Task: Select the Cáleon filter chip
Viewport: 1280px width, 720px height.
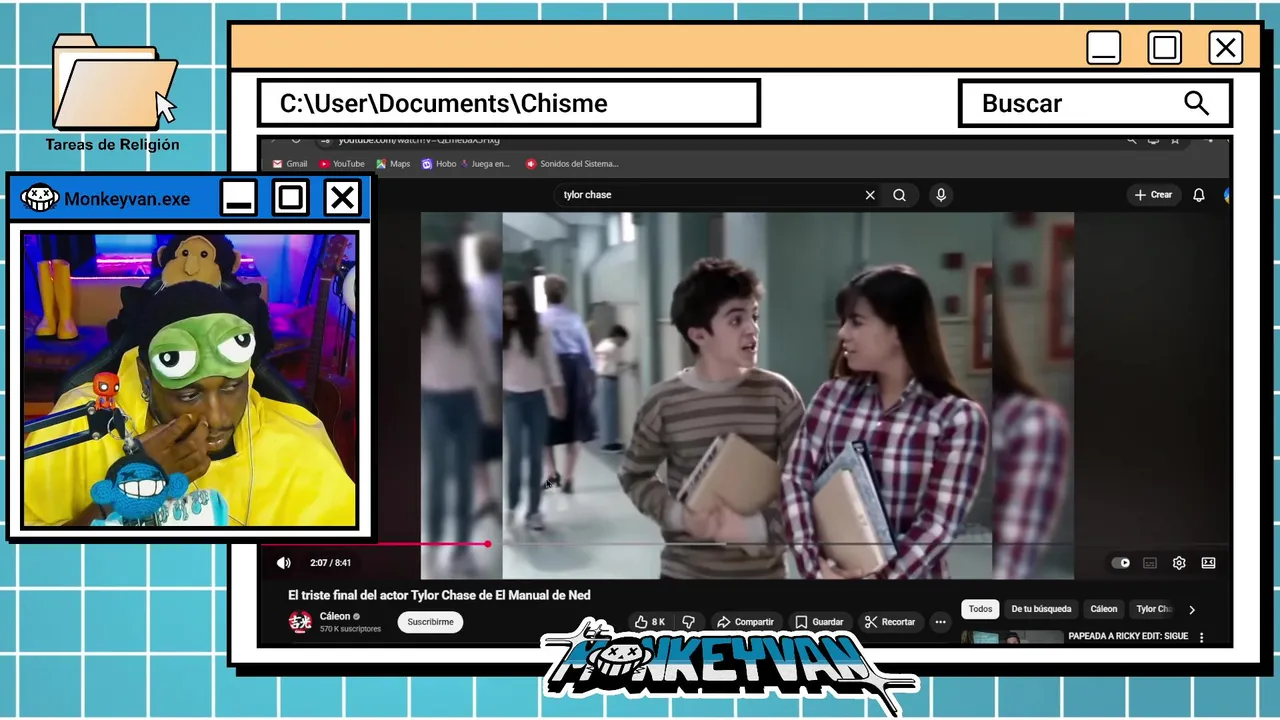Action: point(1104,609)
